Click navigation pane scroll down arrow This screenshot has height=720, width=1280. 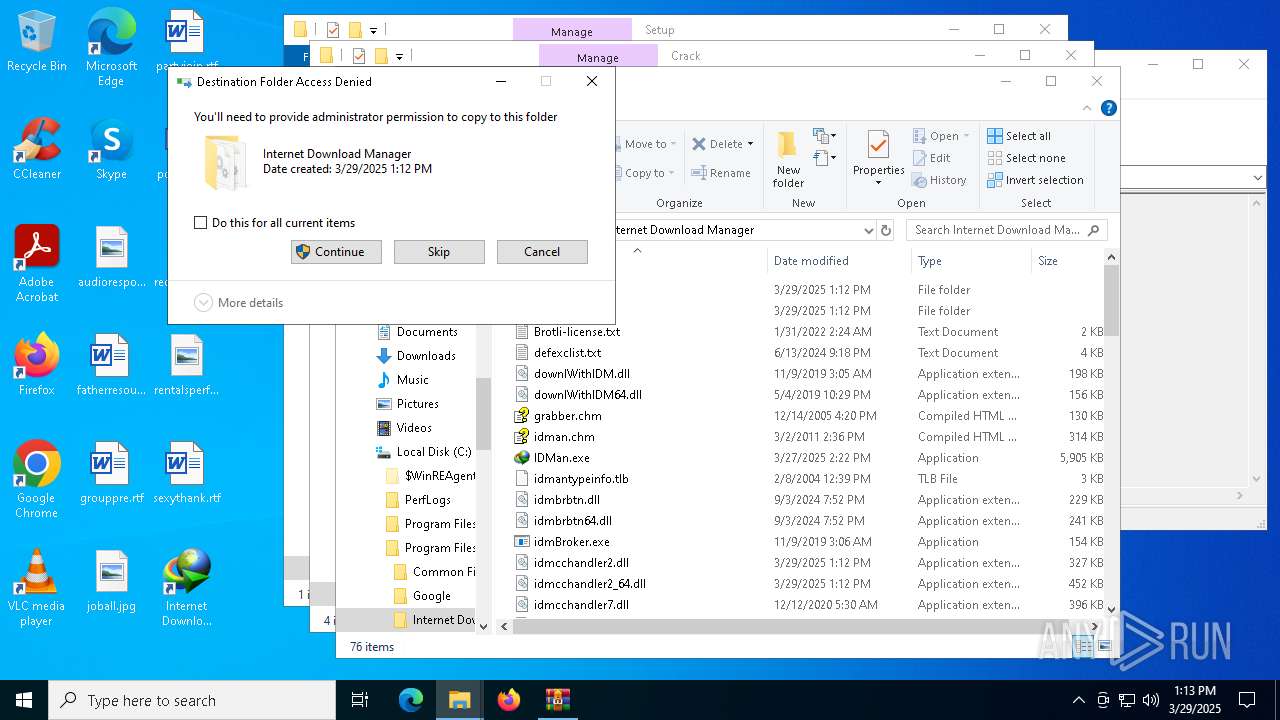(x=483, y=626)
